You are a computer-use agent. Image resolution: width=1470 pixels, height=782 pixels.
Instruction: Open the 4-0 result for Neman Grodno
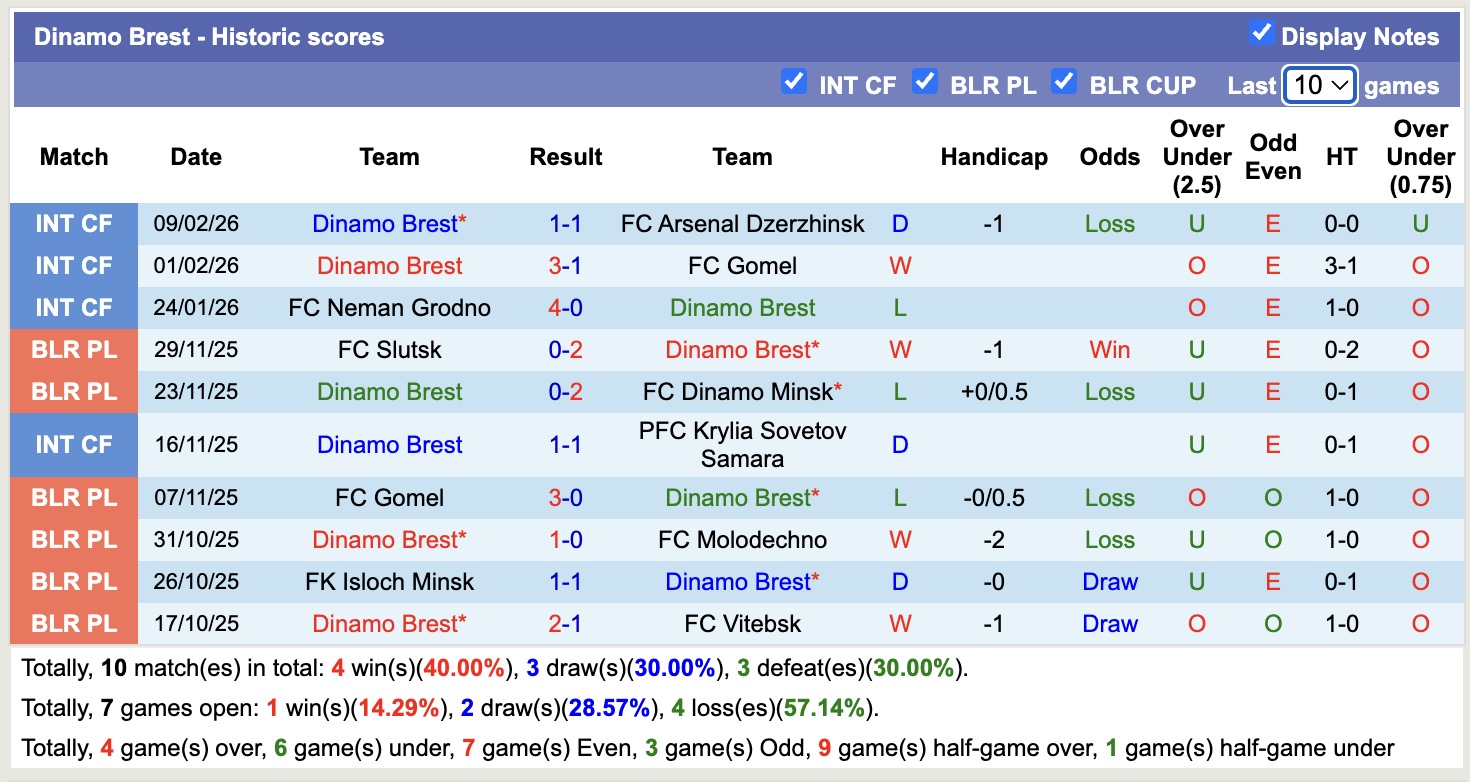565,308
